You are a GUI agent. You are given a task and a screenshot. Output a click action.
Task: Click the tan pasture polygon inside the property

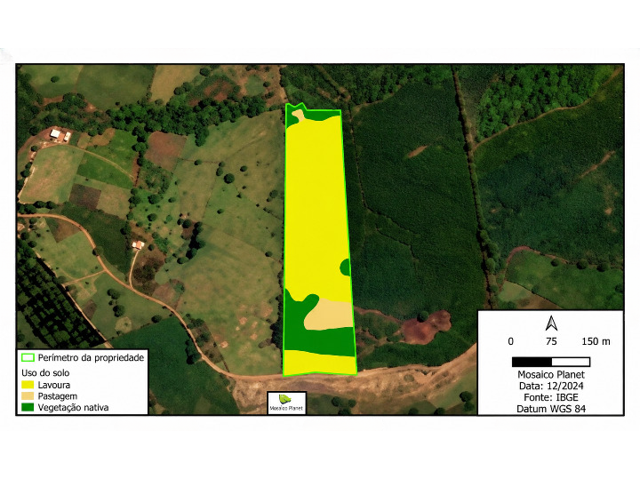pos(330,314)
